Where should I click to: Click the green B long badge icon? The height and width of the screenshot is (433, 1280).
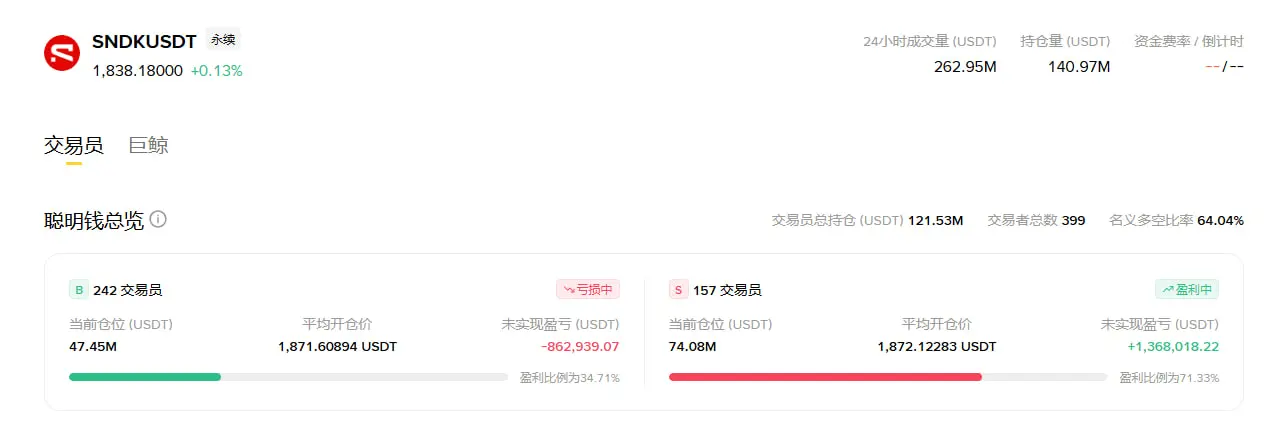(x=78, y=290)
